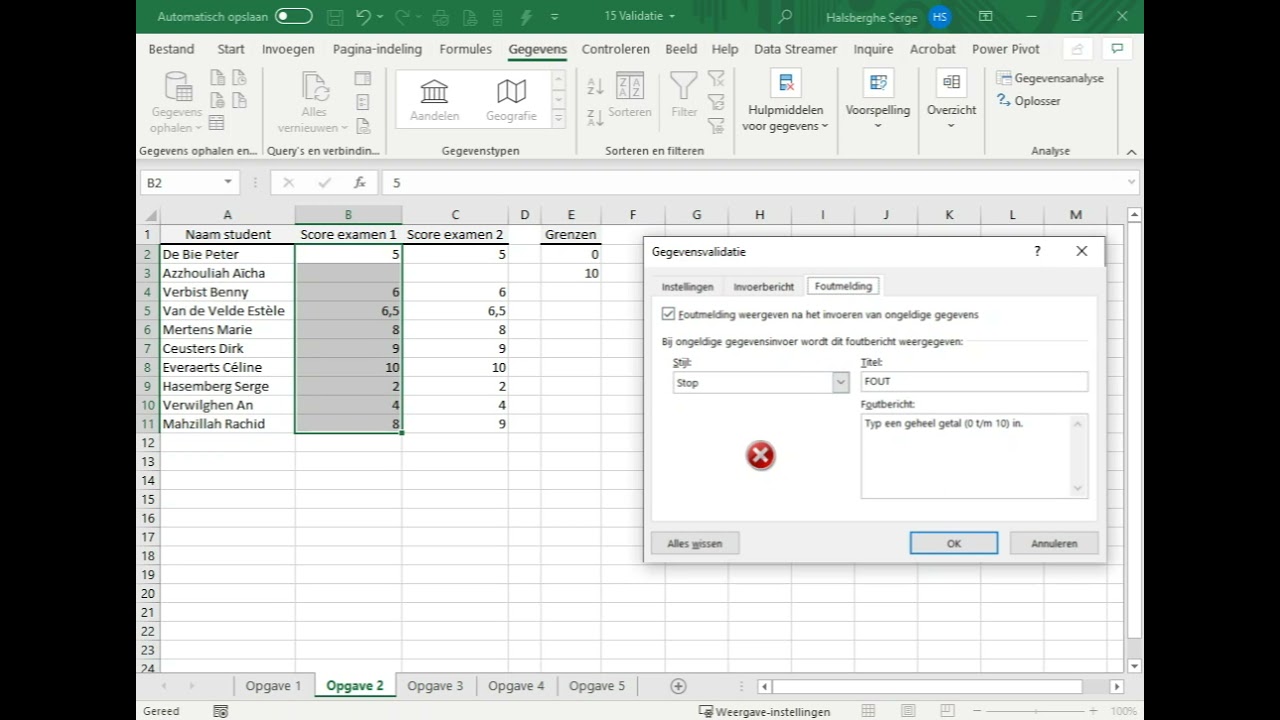Screen dimensions: 1280x720
Task: Collapse the ribbon with the chevron
Action: 1131,152
